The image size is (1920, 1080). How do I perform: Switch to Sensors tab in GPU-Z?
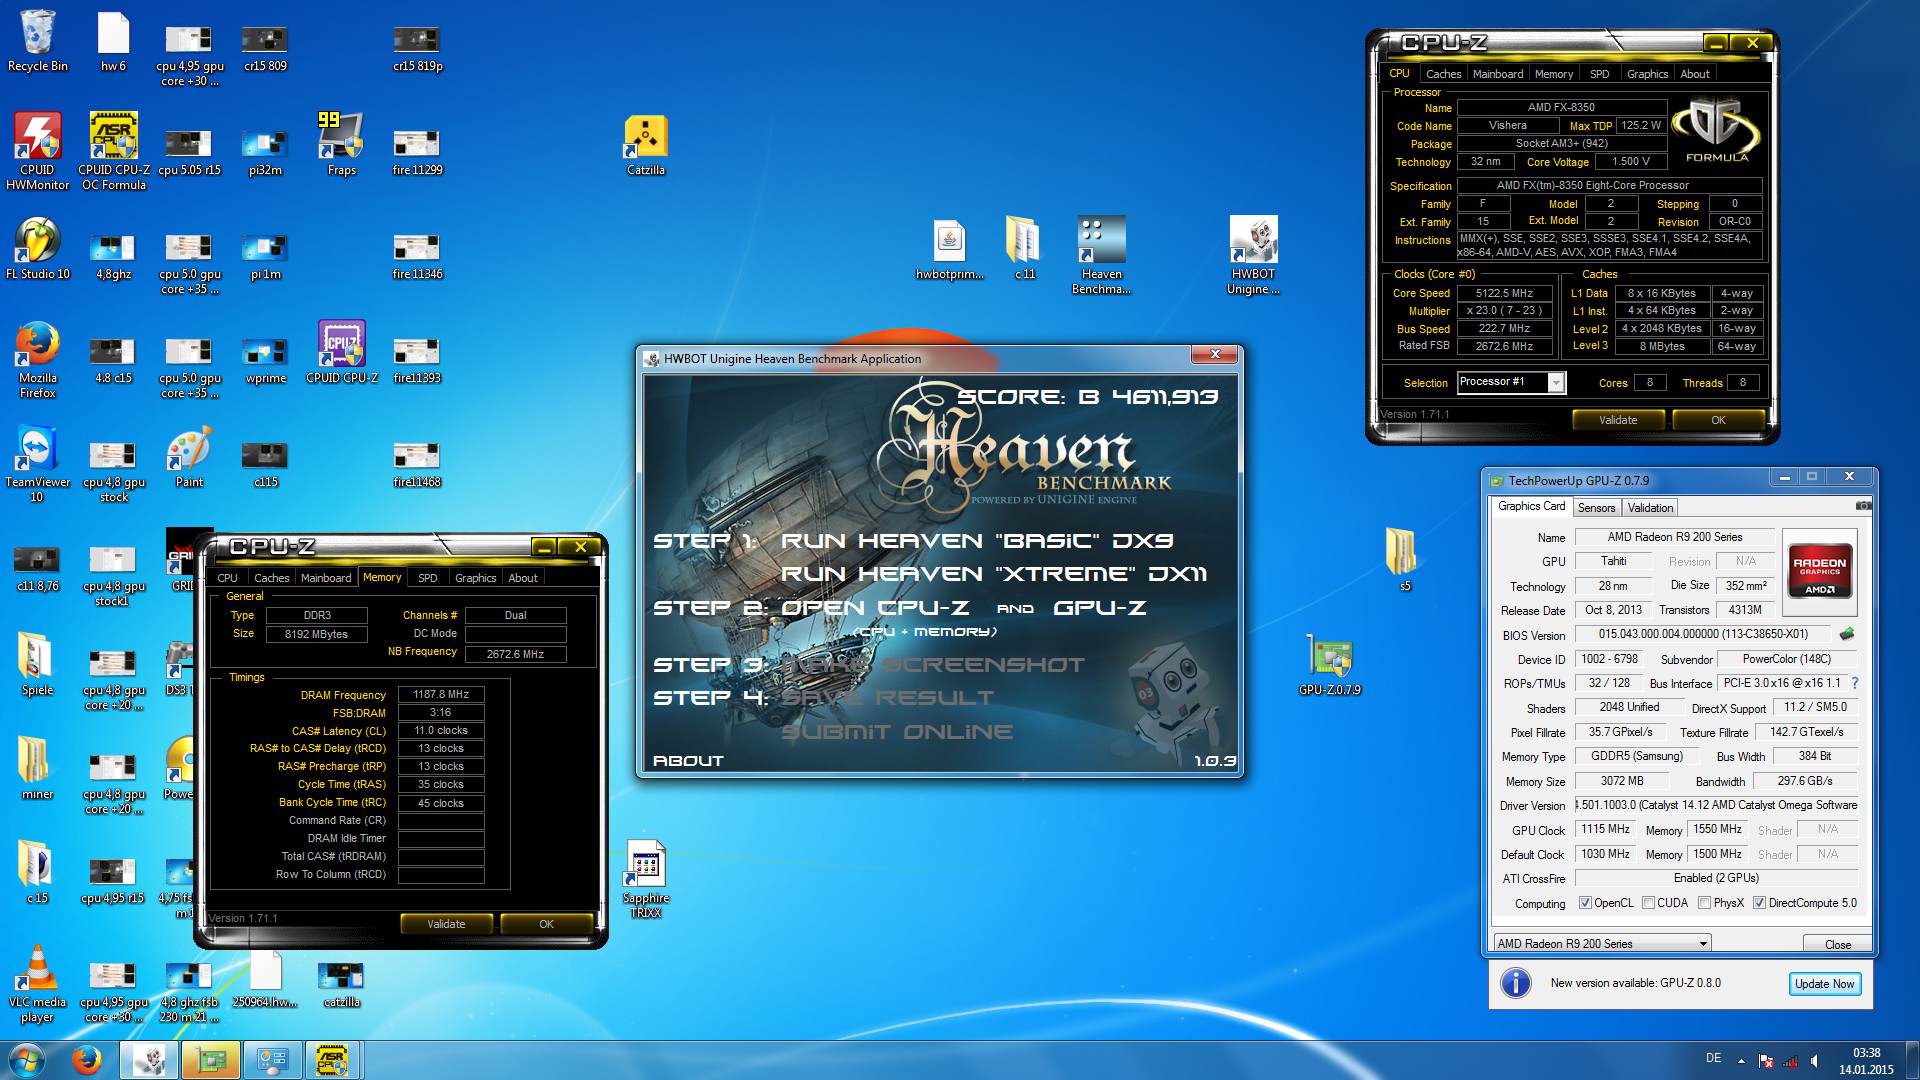1596,508
